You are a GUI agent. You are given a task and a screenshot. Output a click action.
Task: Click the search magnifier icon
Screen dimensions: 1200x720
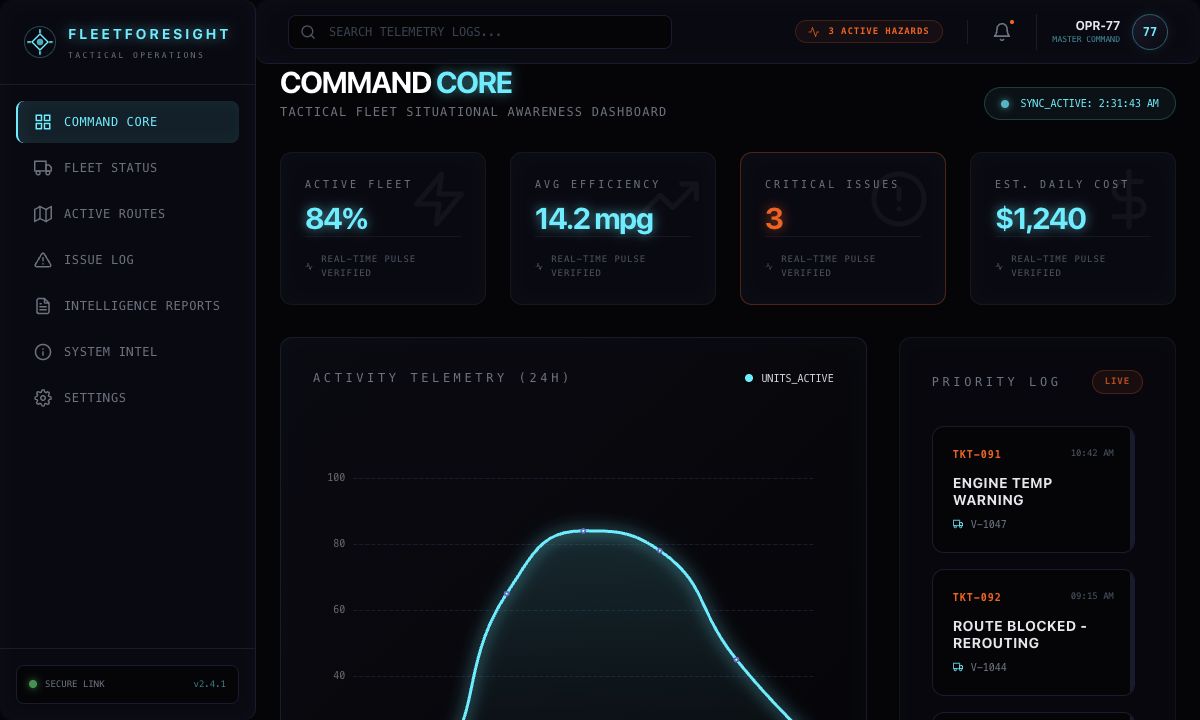pyautogui.click(x=308, y=32)
